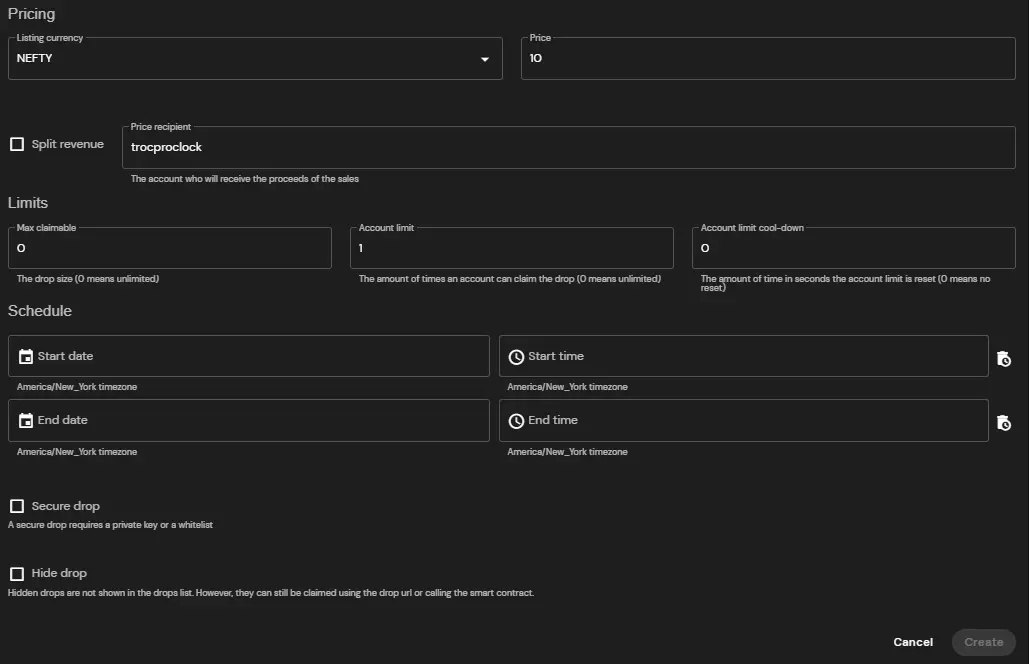Click the clock icon in End time
Screen dimensions: 1029x664
click(x=516, y=421)
